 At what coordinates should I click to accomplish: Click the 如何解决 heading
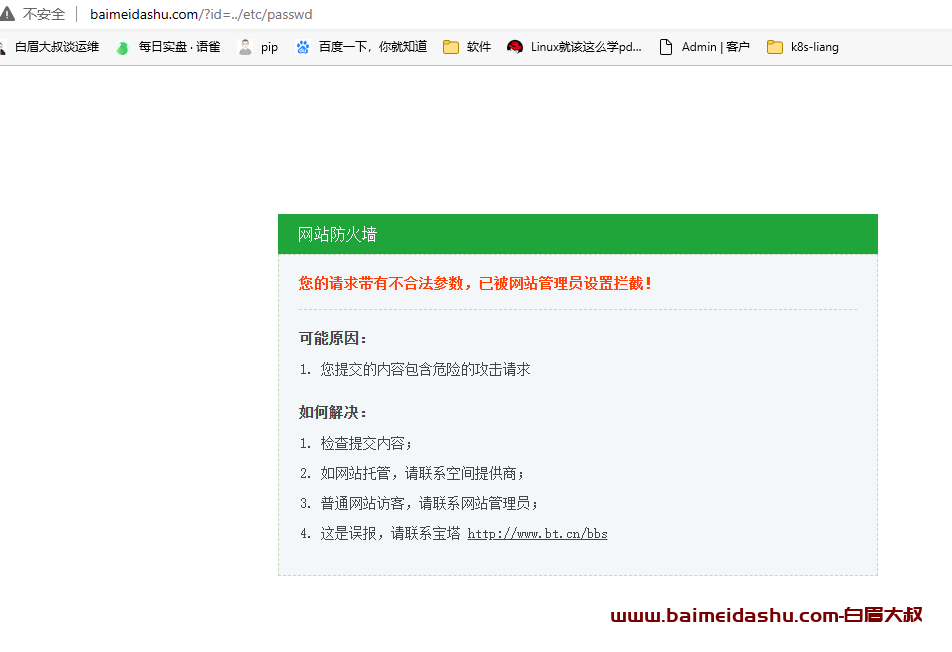point(333,412)
